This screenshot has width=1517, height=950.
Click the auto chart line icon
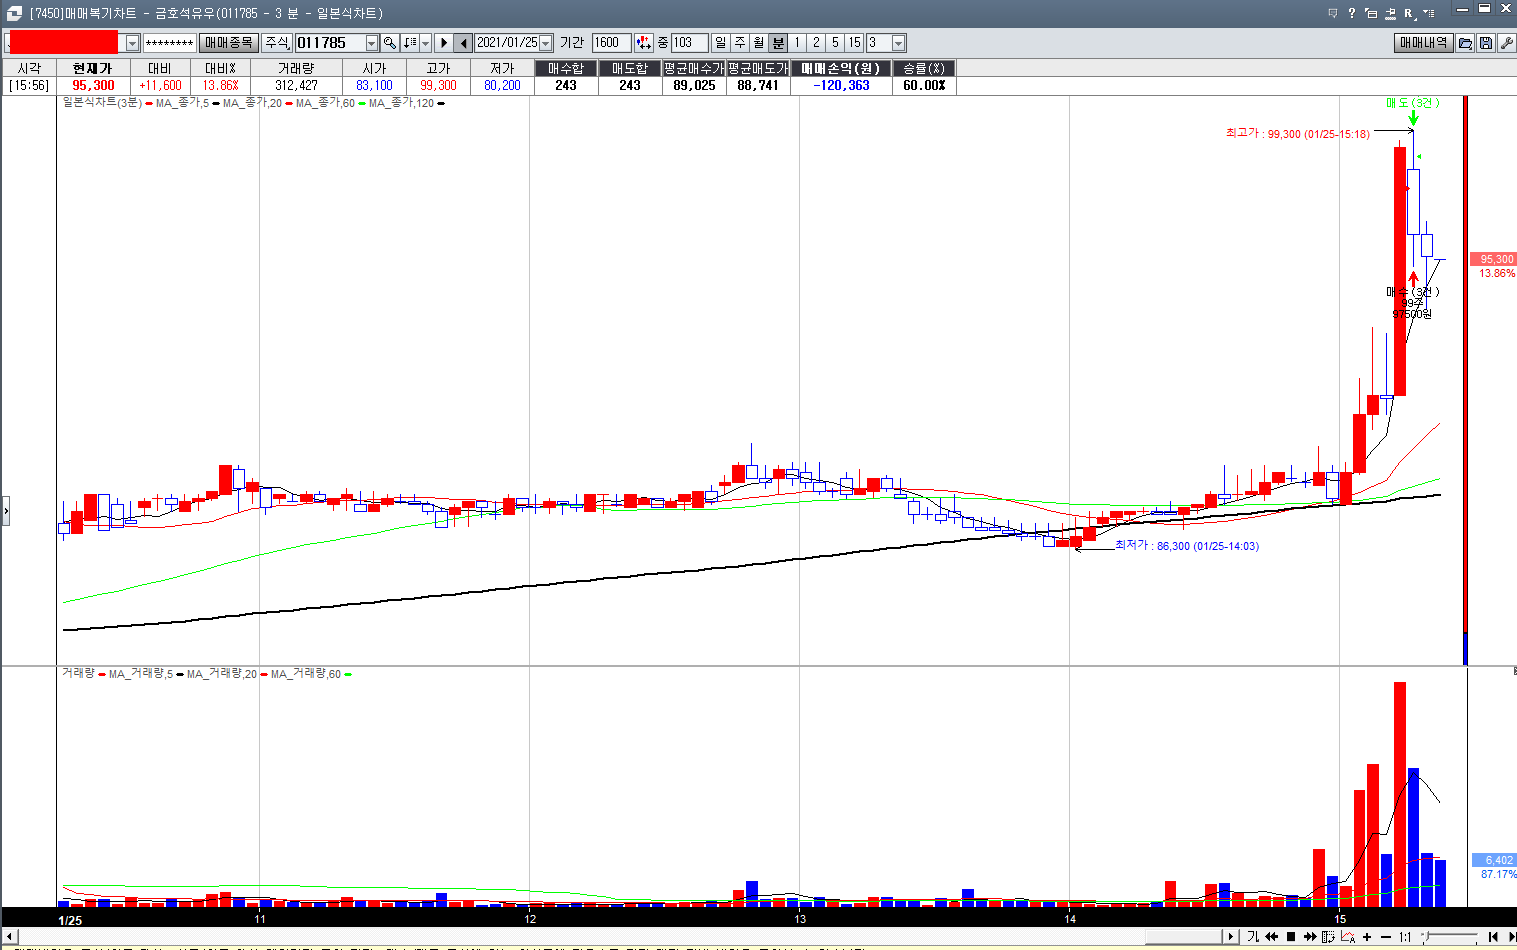pos(1347,937)
